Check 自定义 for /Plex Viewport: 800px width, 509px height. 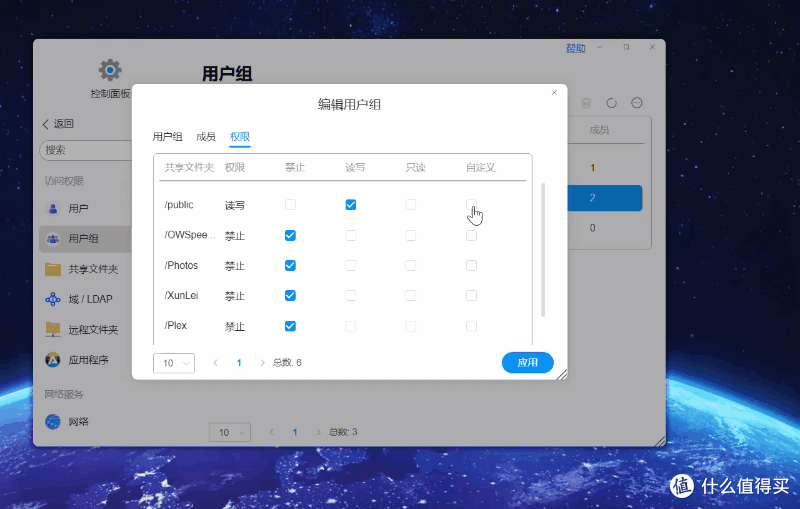[471, 326]
